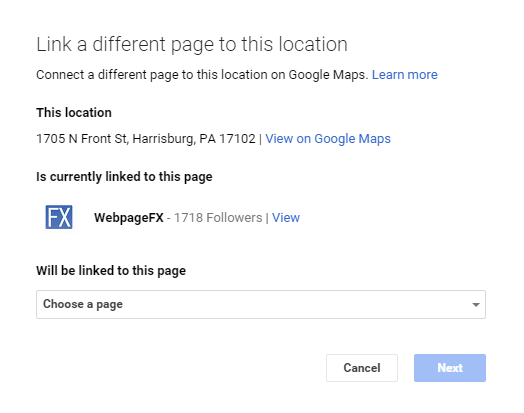
Task: Click the This location heading
Action: point(74,113)
